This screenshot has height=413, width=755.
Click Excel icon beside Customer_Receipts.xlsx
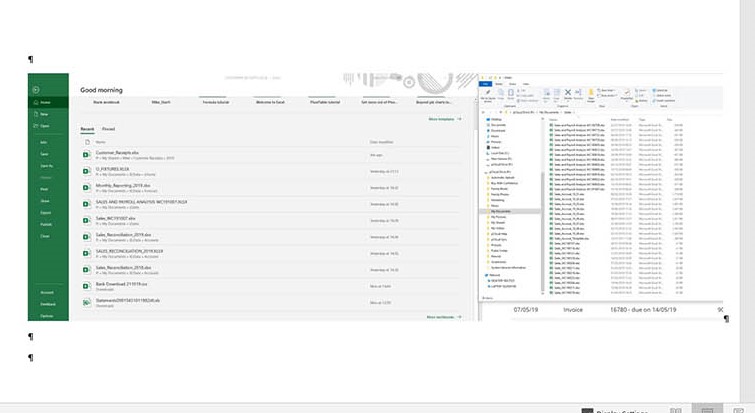point(87,155)
